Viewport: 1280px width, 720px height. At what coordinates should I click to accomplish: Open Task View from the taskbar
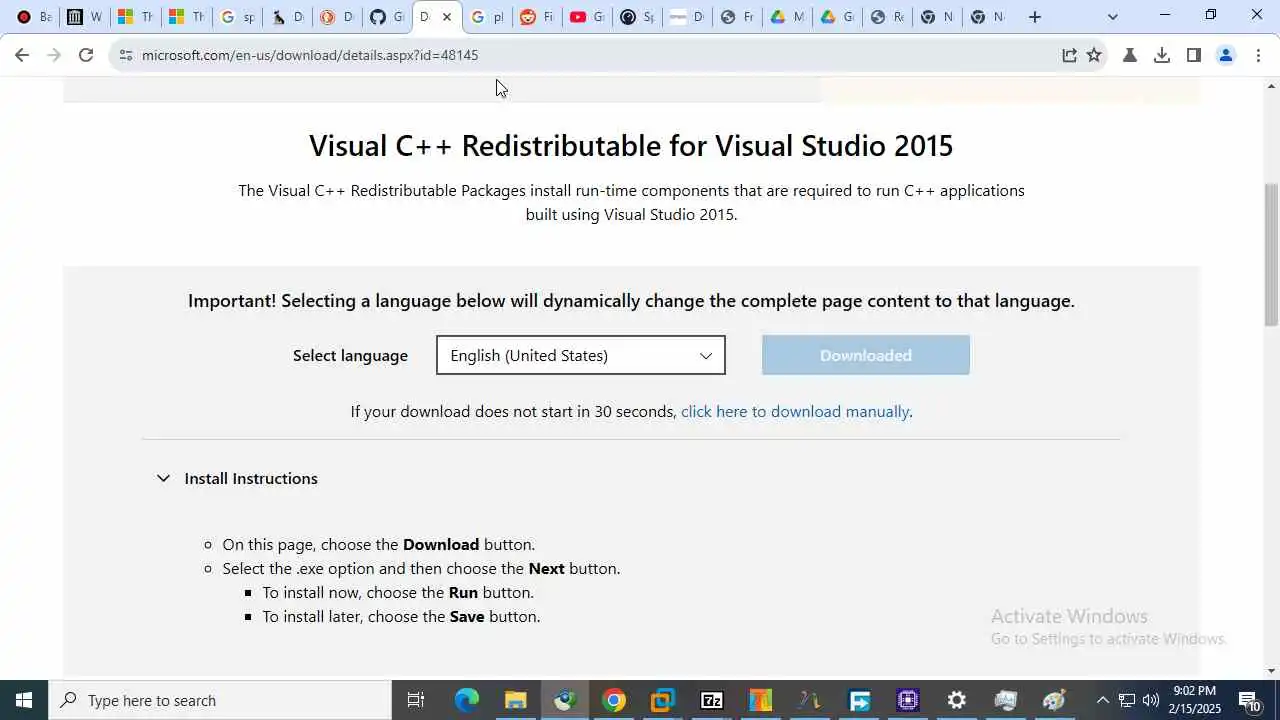(x=416, y=700)
